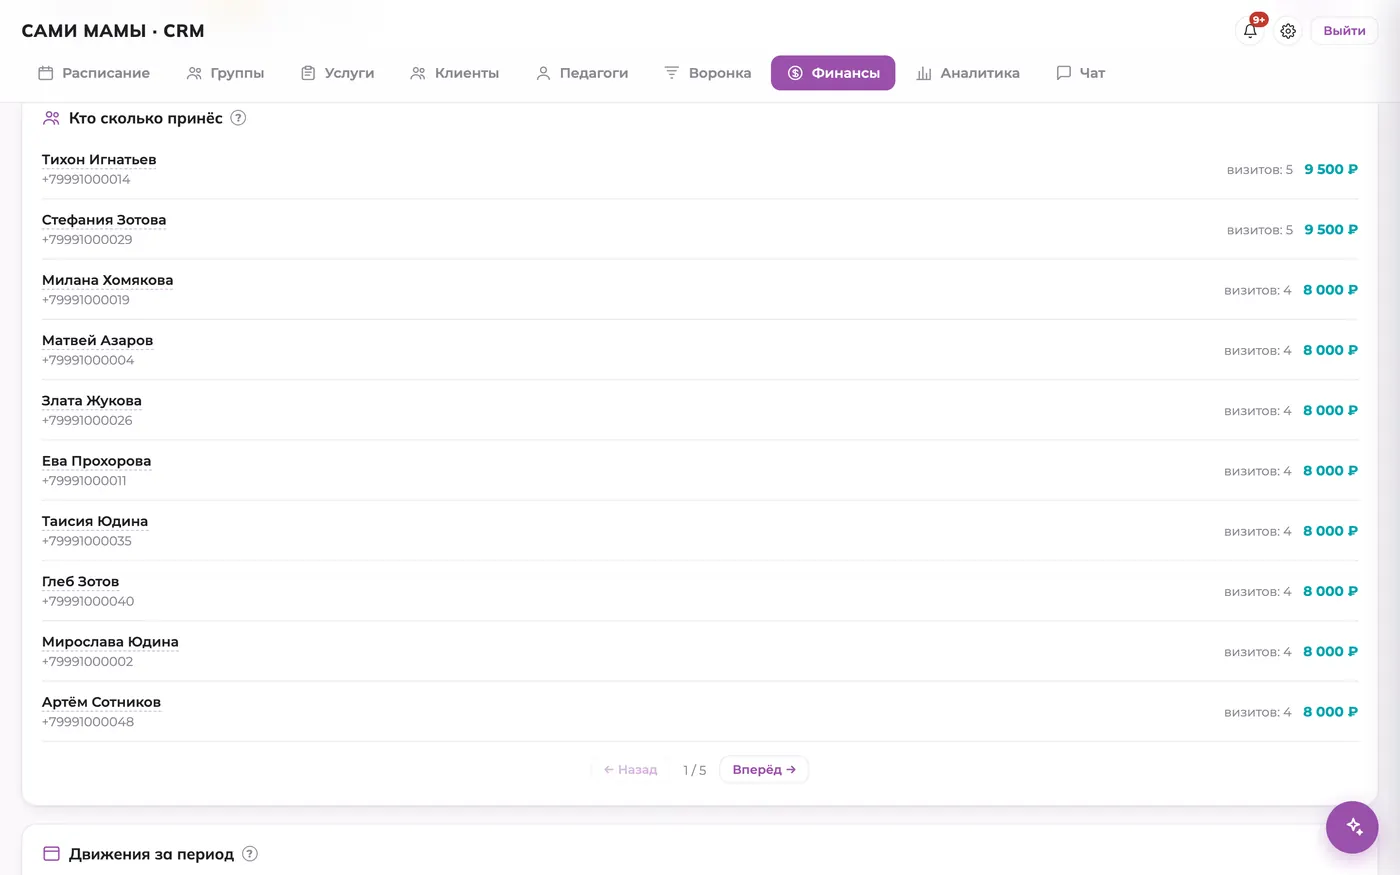
Task: Click the 1 / 5 page indicator
Action: [694, 770]
